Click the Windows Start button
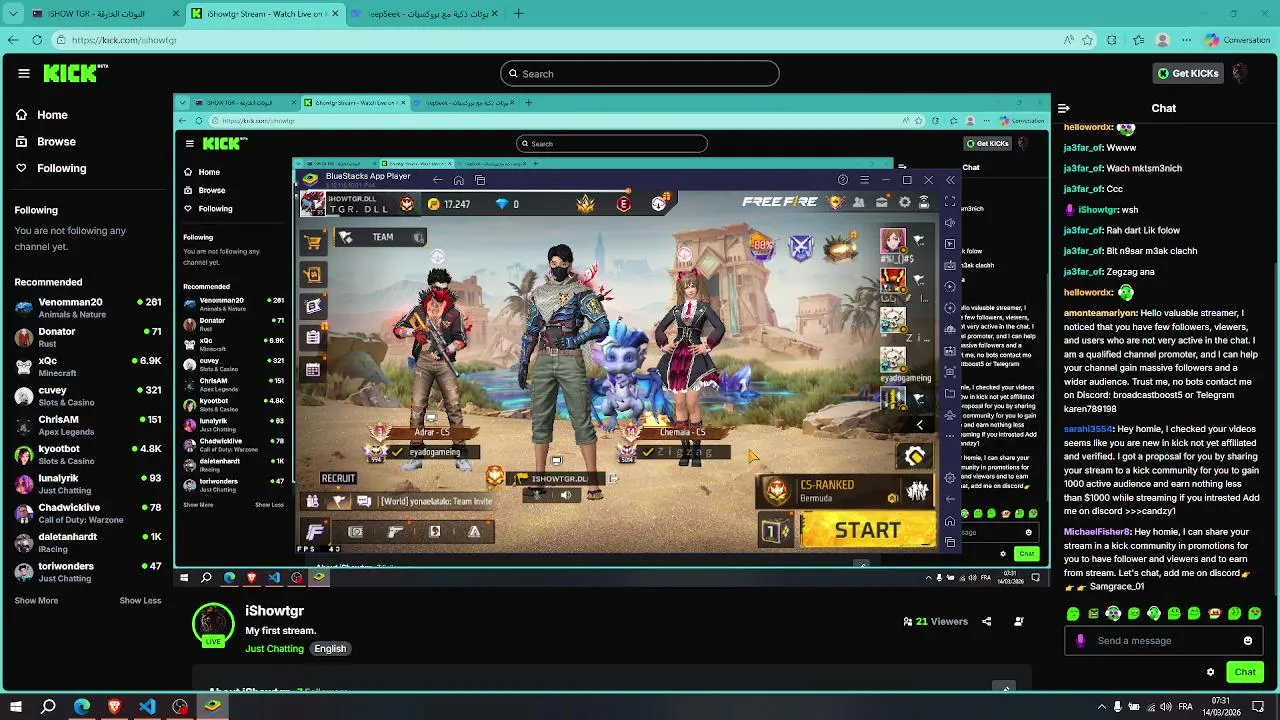The image size is (1280, 720). [15, 707]
